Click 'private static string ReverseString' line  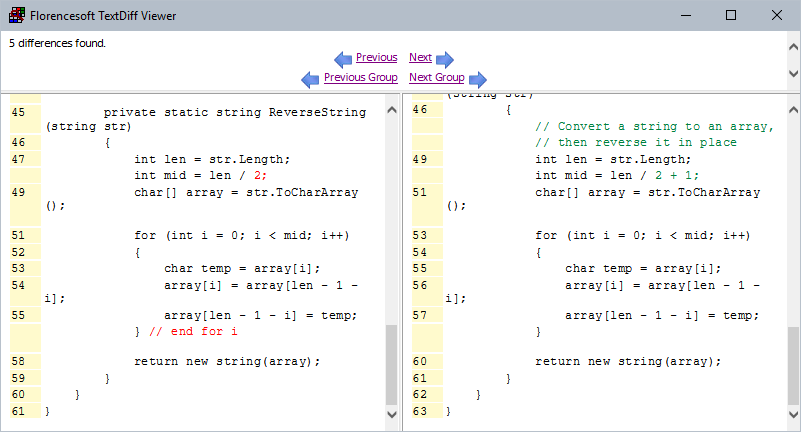[x=235, y=112]
